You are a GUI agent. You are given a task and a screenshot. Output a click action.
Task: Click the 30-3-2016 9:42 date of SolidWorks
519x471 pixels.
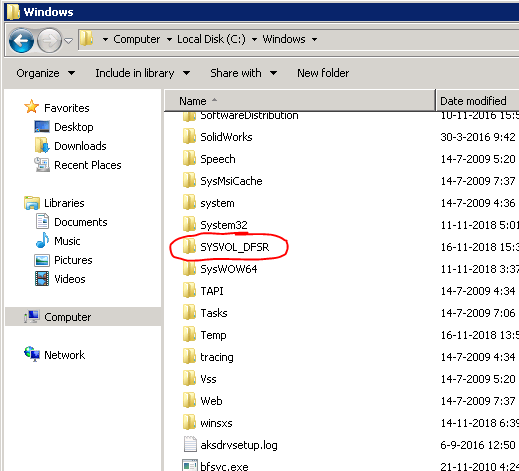pyautogui.click(x=478, y=137)
